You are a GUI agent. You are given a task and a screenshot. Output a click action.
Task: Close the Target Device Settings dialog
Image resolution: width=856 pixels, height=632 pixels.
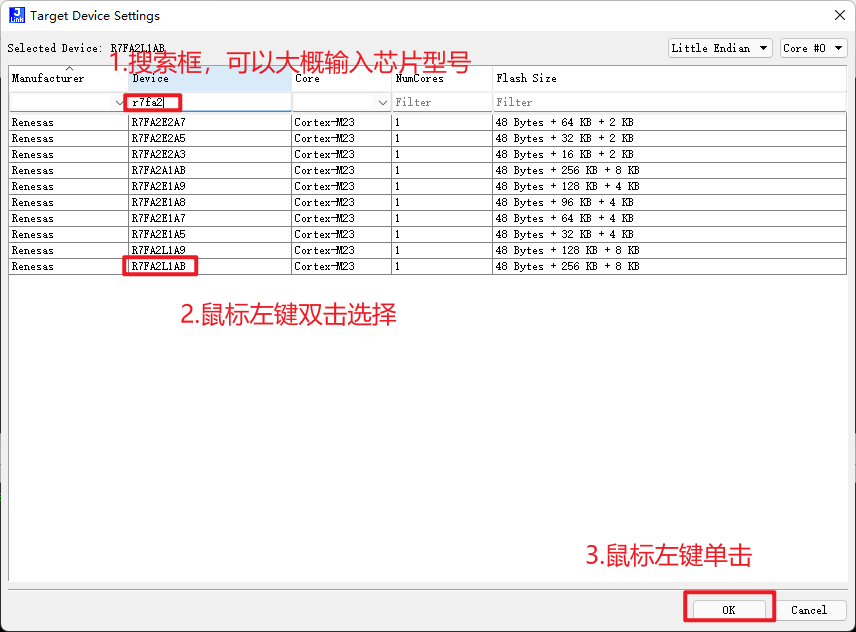(x=838, y=15)
